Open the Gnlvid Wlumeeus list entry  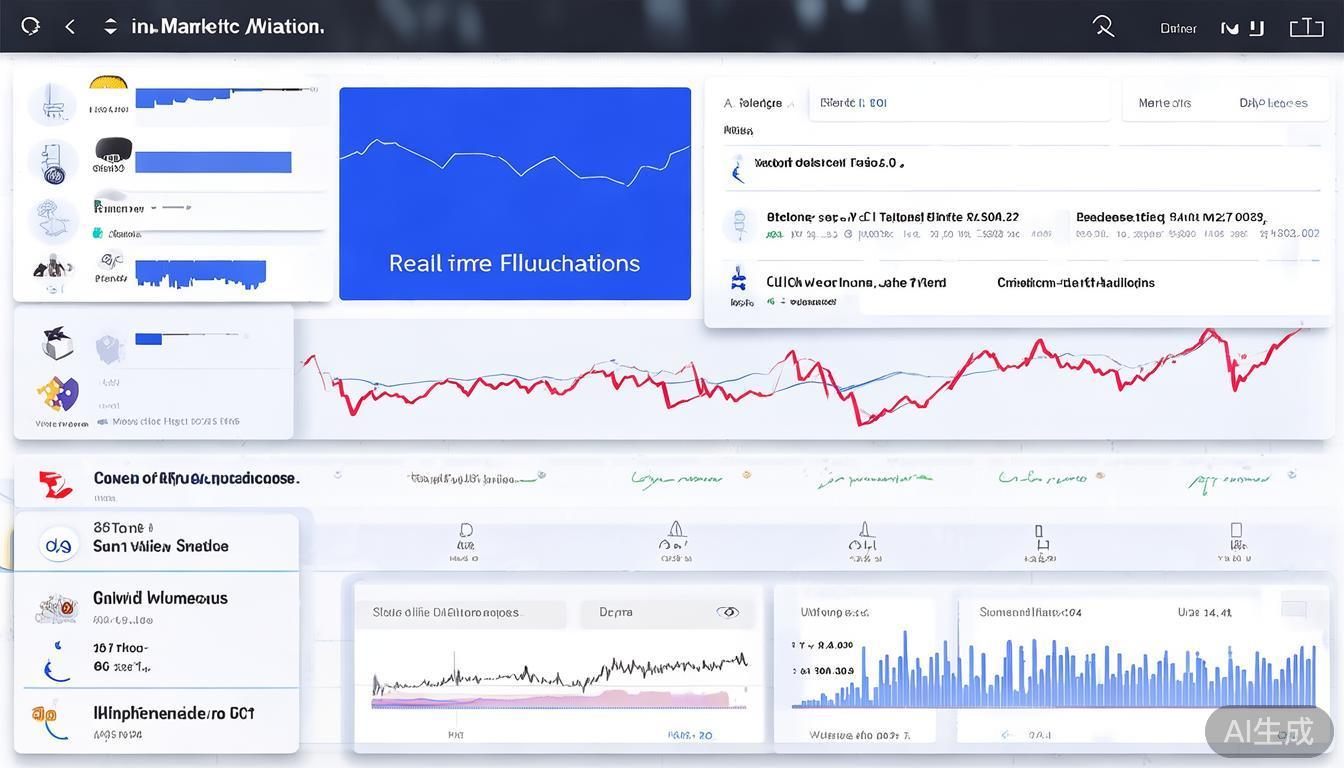pyautogui.click(x=160, y=599)
